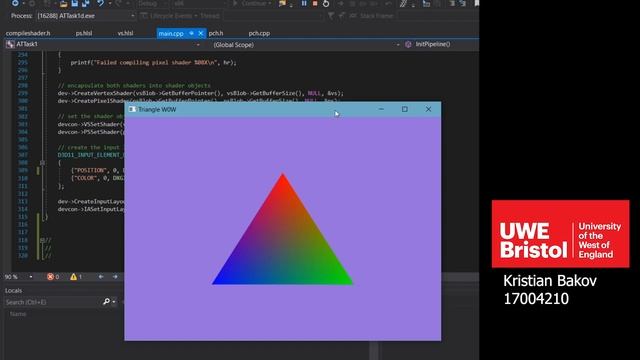The image size is (640, 360).
Task: Click the thread filter funnel icon
Action: click(331, 16)
